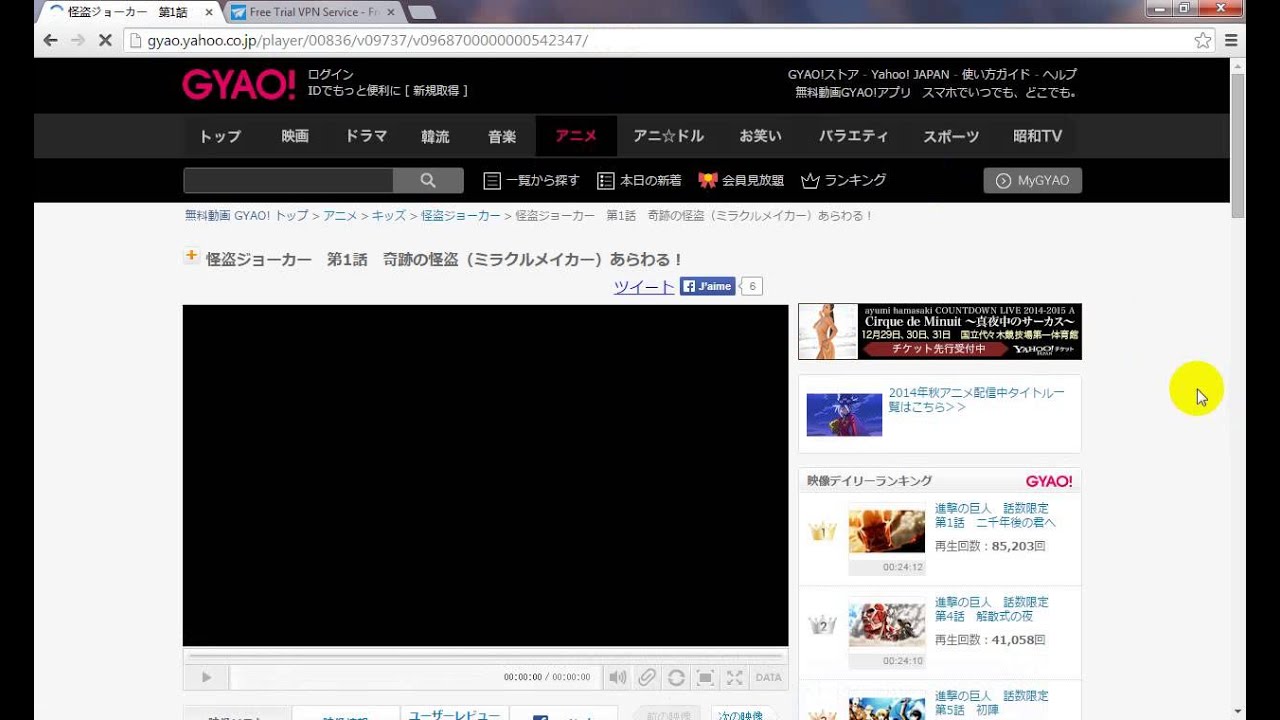
Task: Select the アニ☆ドル navigation tab
Action: pyautogui.click(x=668, y=136)
